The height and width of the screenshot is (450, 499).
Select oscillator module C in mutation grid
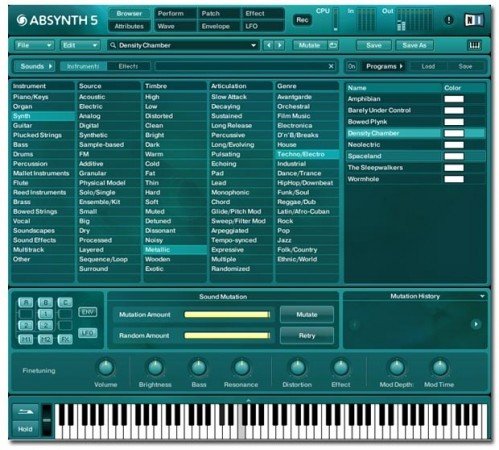tap(65, 302)
